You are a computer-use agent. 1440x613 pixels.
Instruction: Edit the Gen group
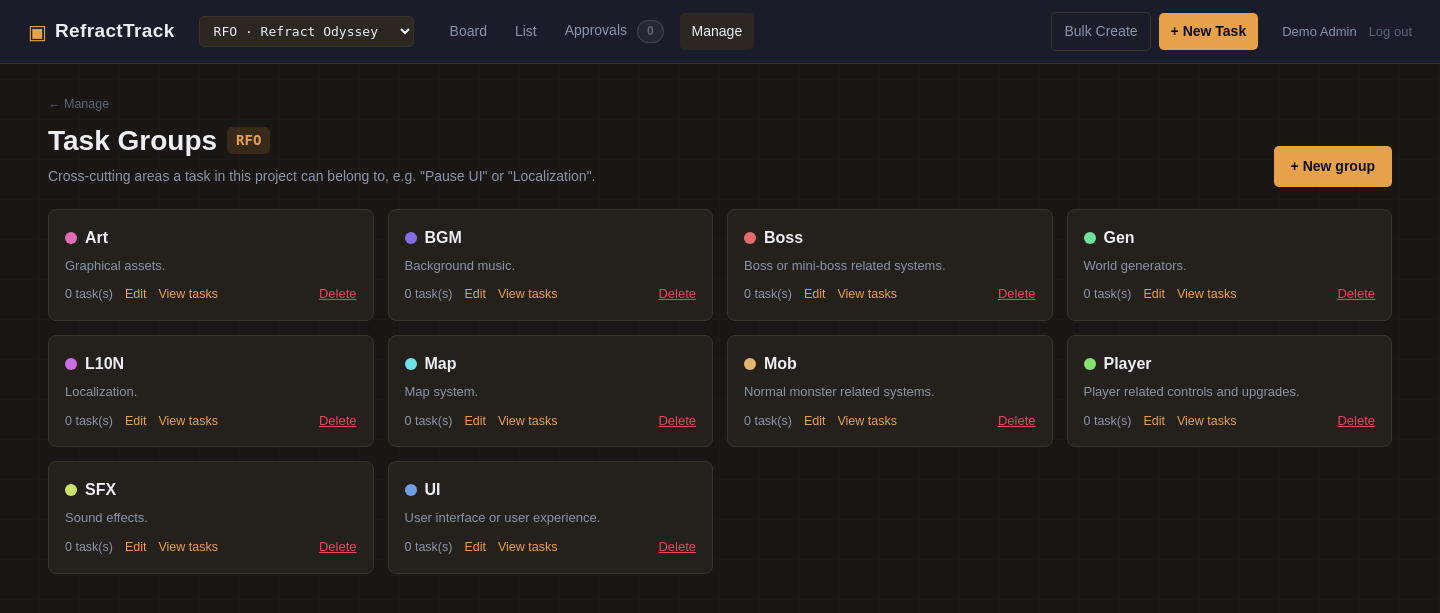1154,294
